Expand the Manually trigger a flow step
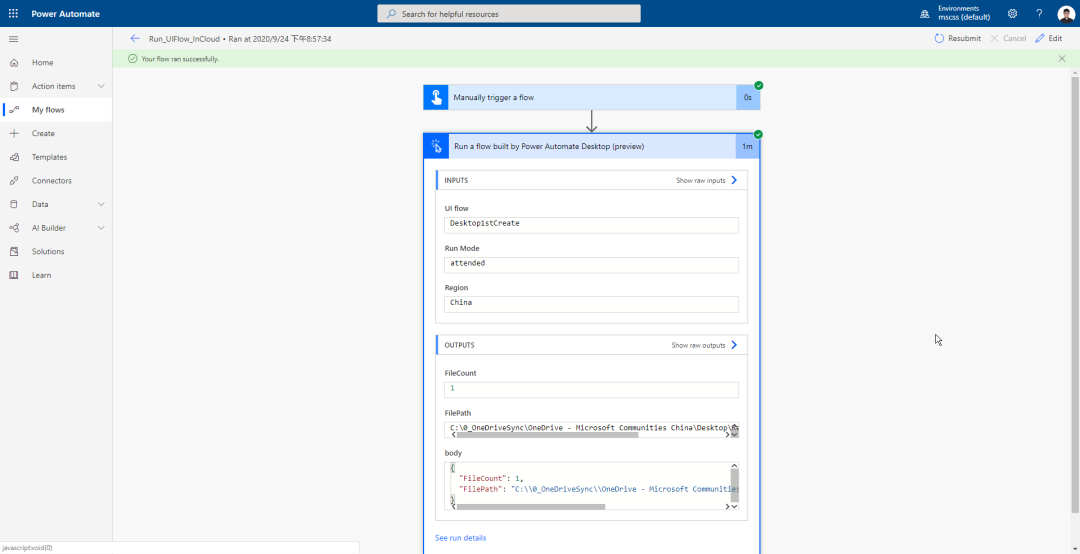Image resolution: width=1080 pixels, height=554 pixels. click(x=592, y=98)
